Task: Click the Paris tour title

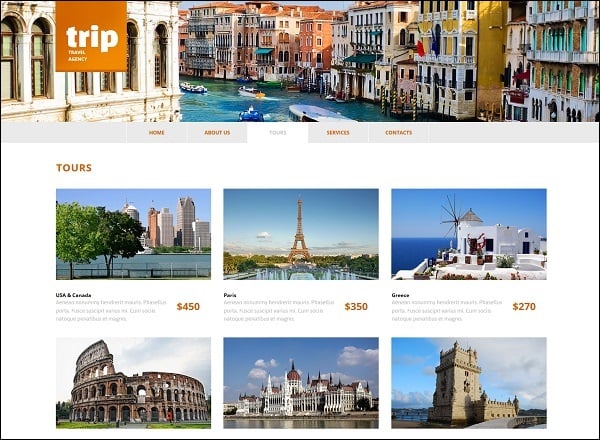Action: (230, 295)
